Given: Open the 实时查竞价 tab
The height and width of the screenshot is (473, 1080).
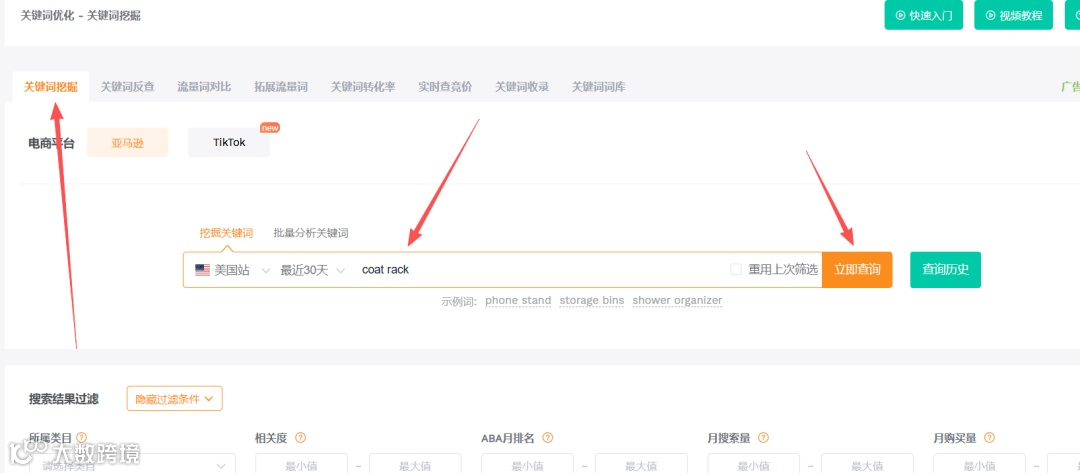Looking at the screenshot, I should 445,87.
